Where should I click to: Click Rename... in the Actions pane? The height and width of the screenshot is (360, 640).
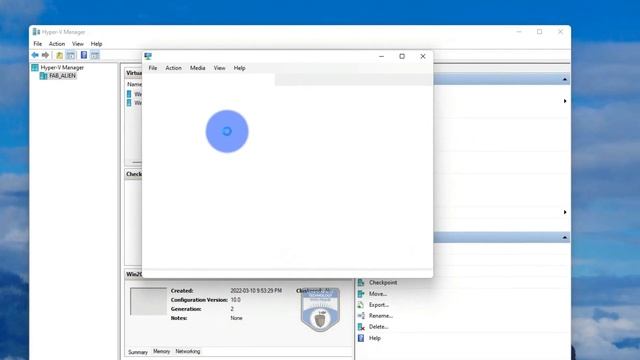click(381, 316)
